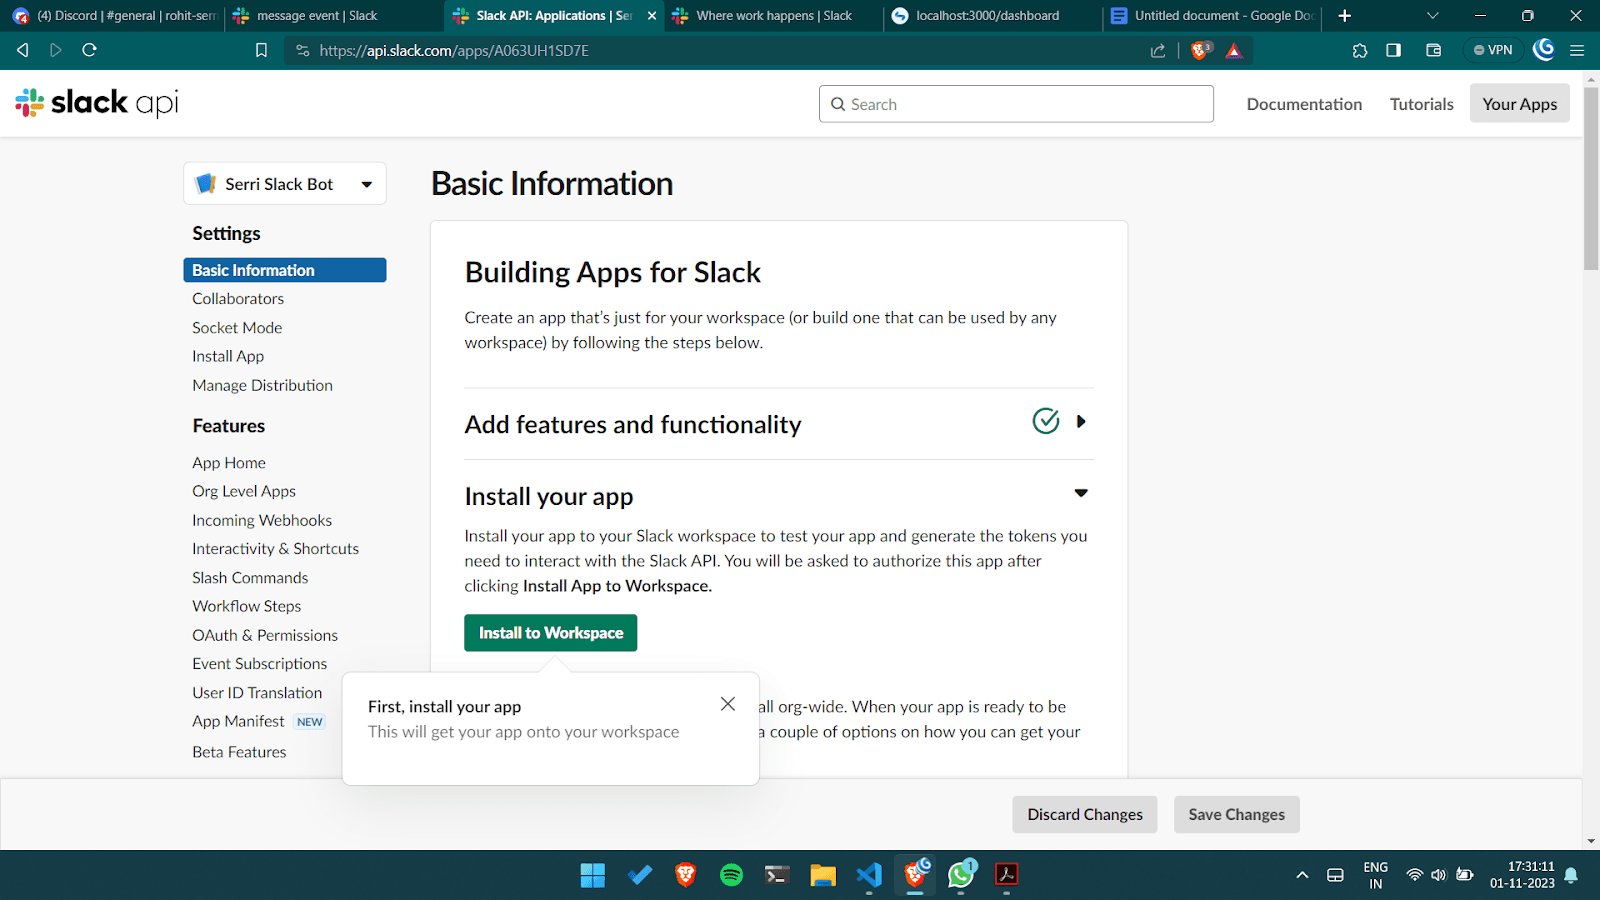This screenshot has width=1600, height=900.
Task: Click the Search input field
Action: (1016, 104)
